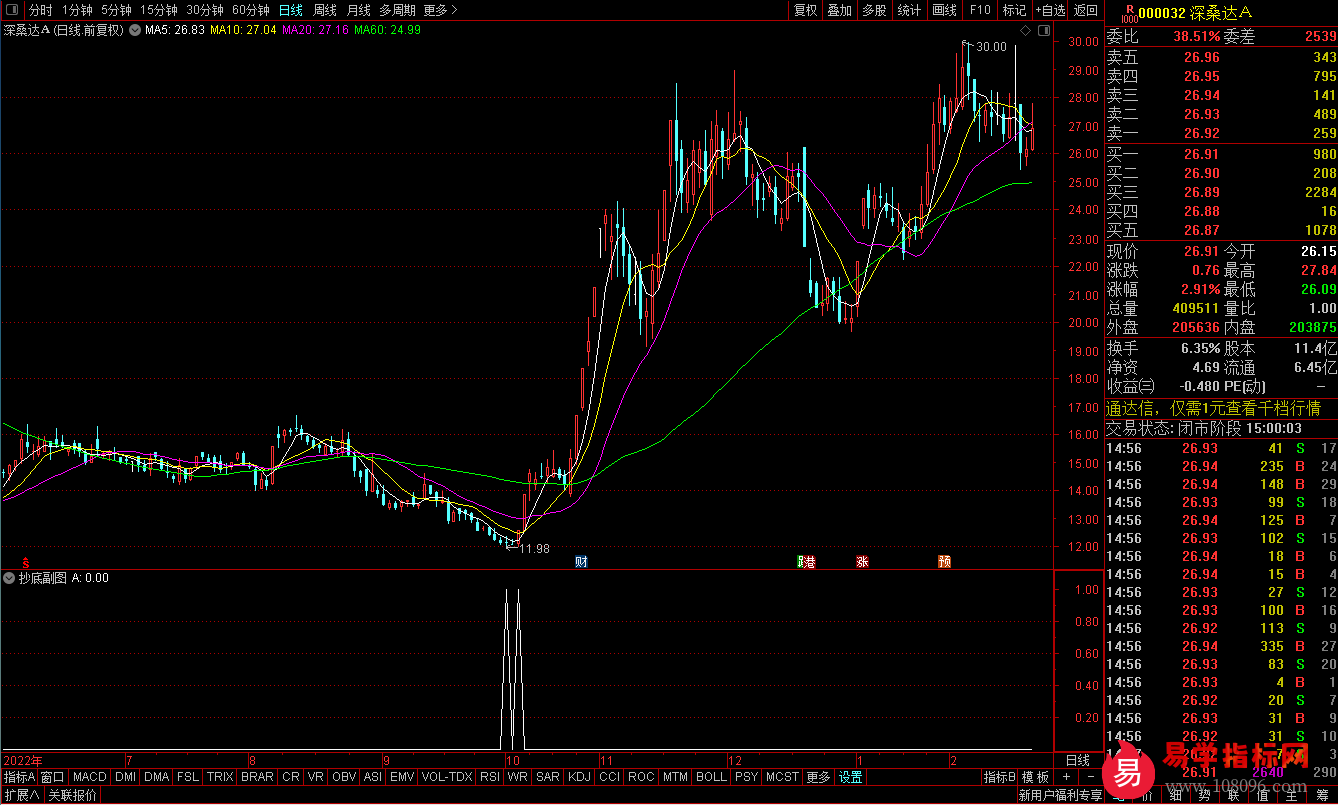Click the 标记 mark button
Viewport: 1338px width, 805px height.
[x=1014, y=10]
